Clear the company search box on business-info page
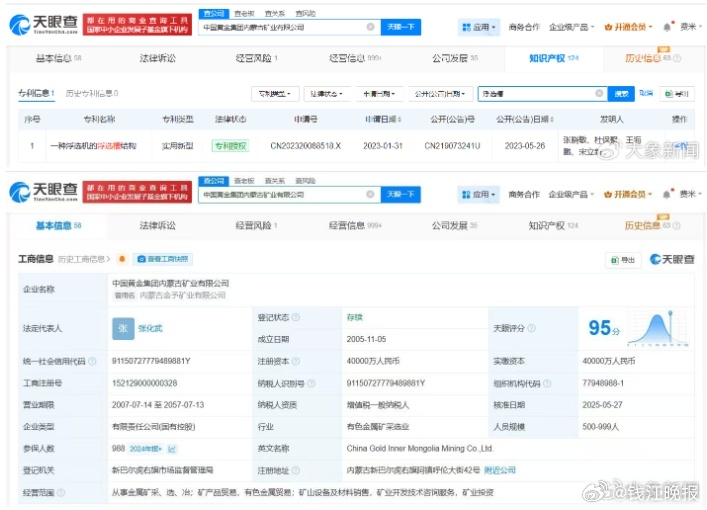 [370, 194]
